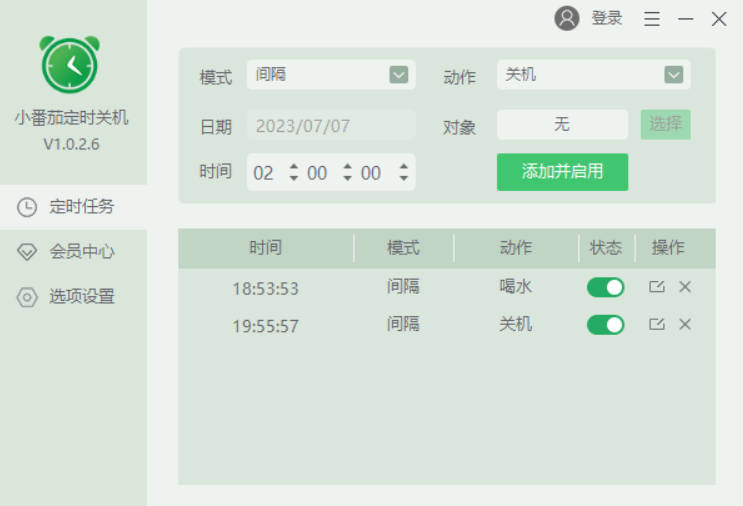Click the 小番茄定时关机 app title
Screen dimensions: 743x506
(72, 117)
